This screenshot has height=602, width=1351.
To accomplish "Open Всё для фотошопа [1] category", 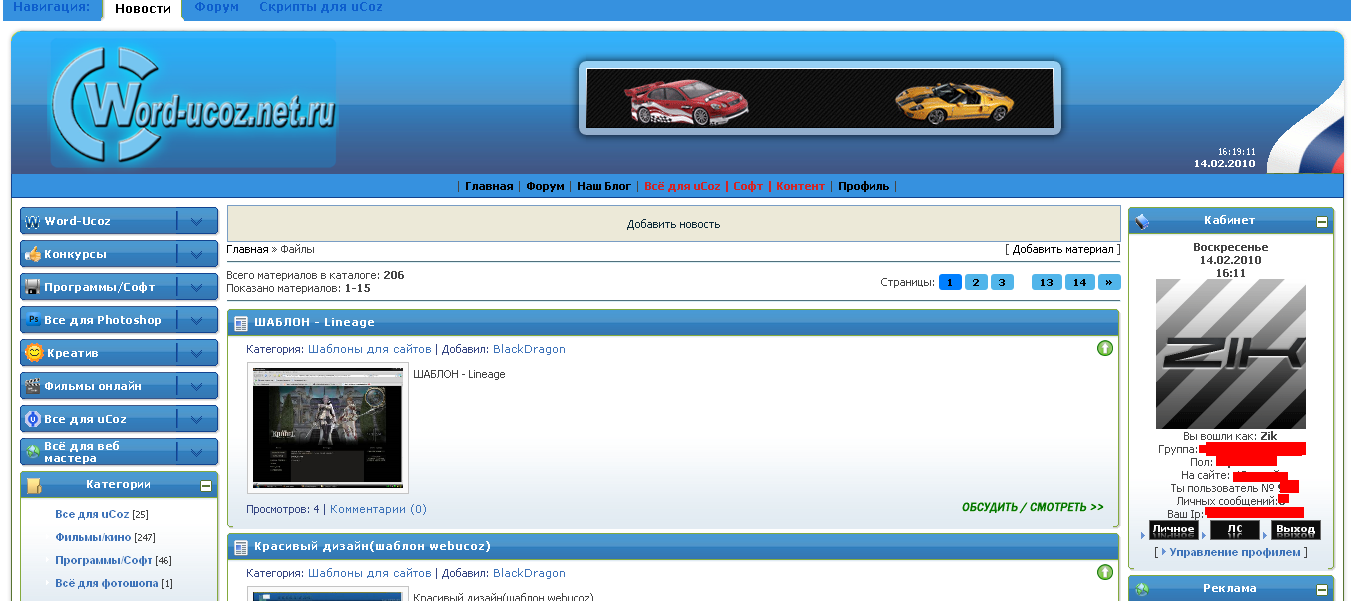I will coord(107,583).
